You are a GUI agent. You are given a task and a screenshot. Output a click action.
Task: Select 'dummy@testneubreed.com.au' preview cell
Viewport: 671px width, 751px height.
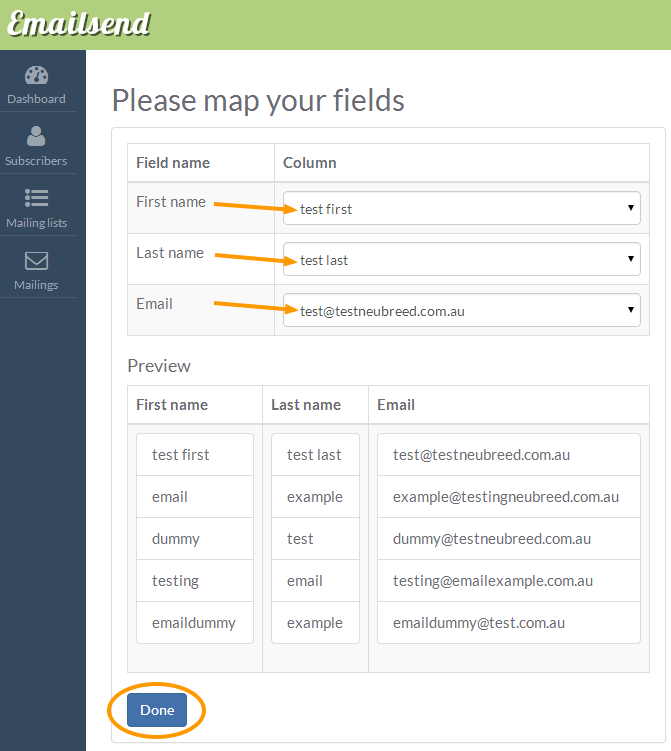pyautogui.click(x=509, y=539)
